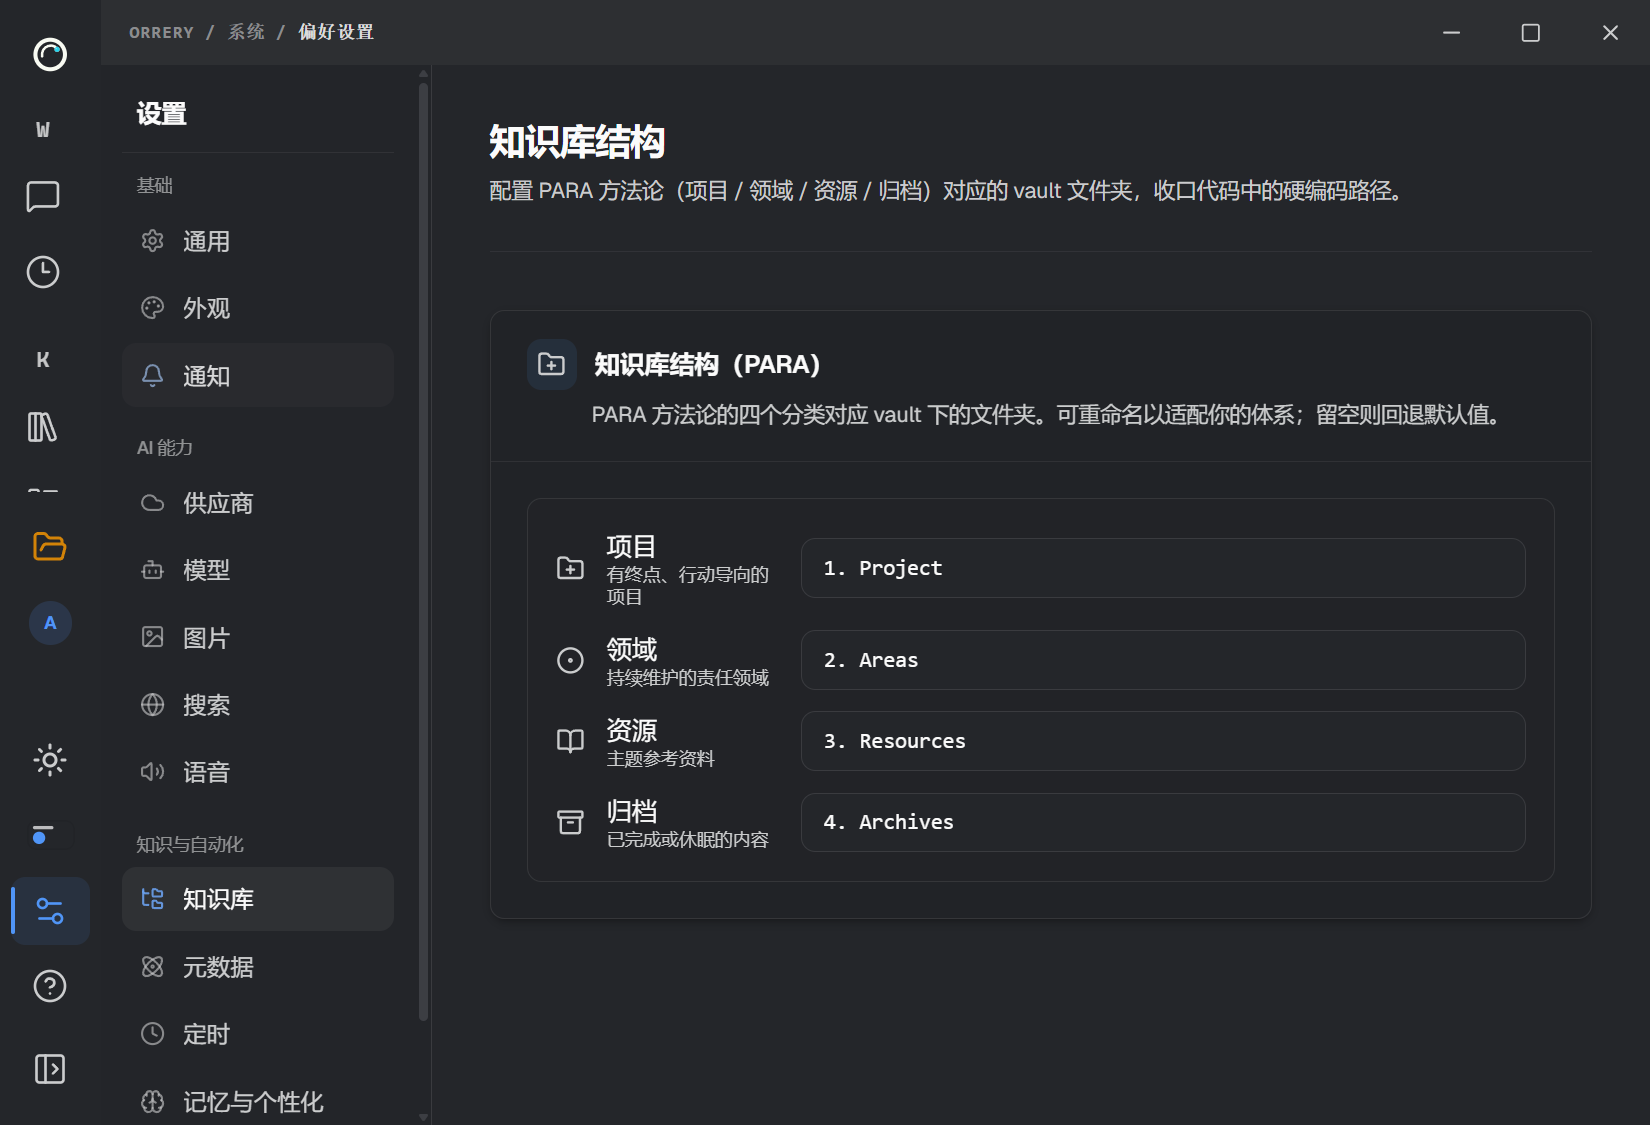Click the book icon beside 资源

click(x=570, y=741)
